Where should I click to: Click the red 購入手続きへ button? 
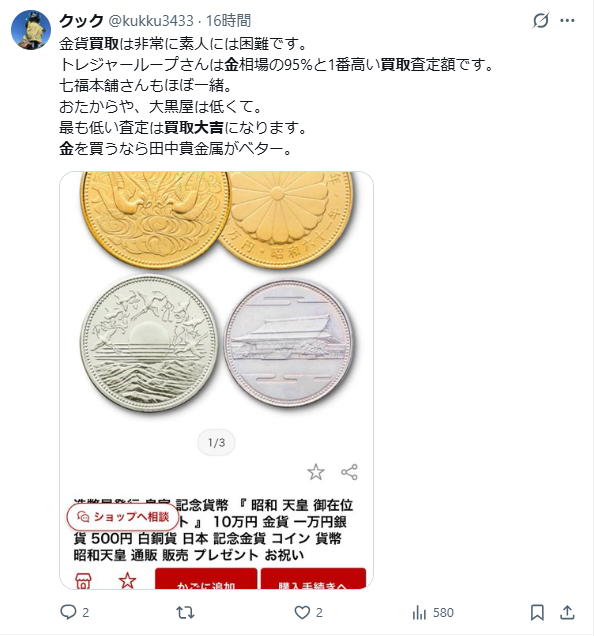(x=313, y=578)
